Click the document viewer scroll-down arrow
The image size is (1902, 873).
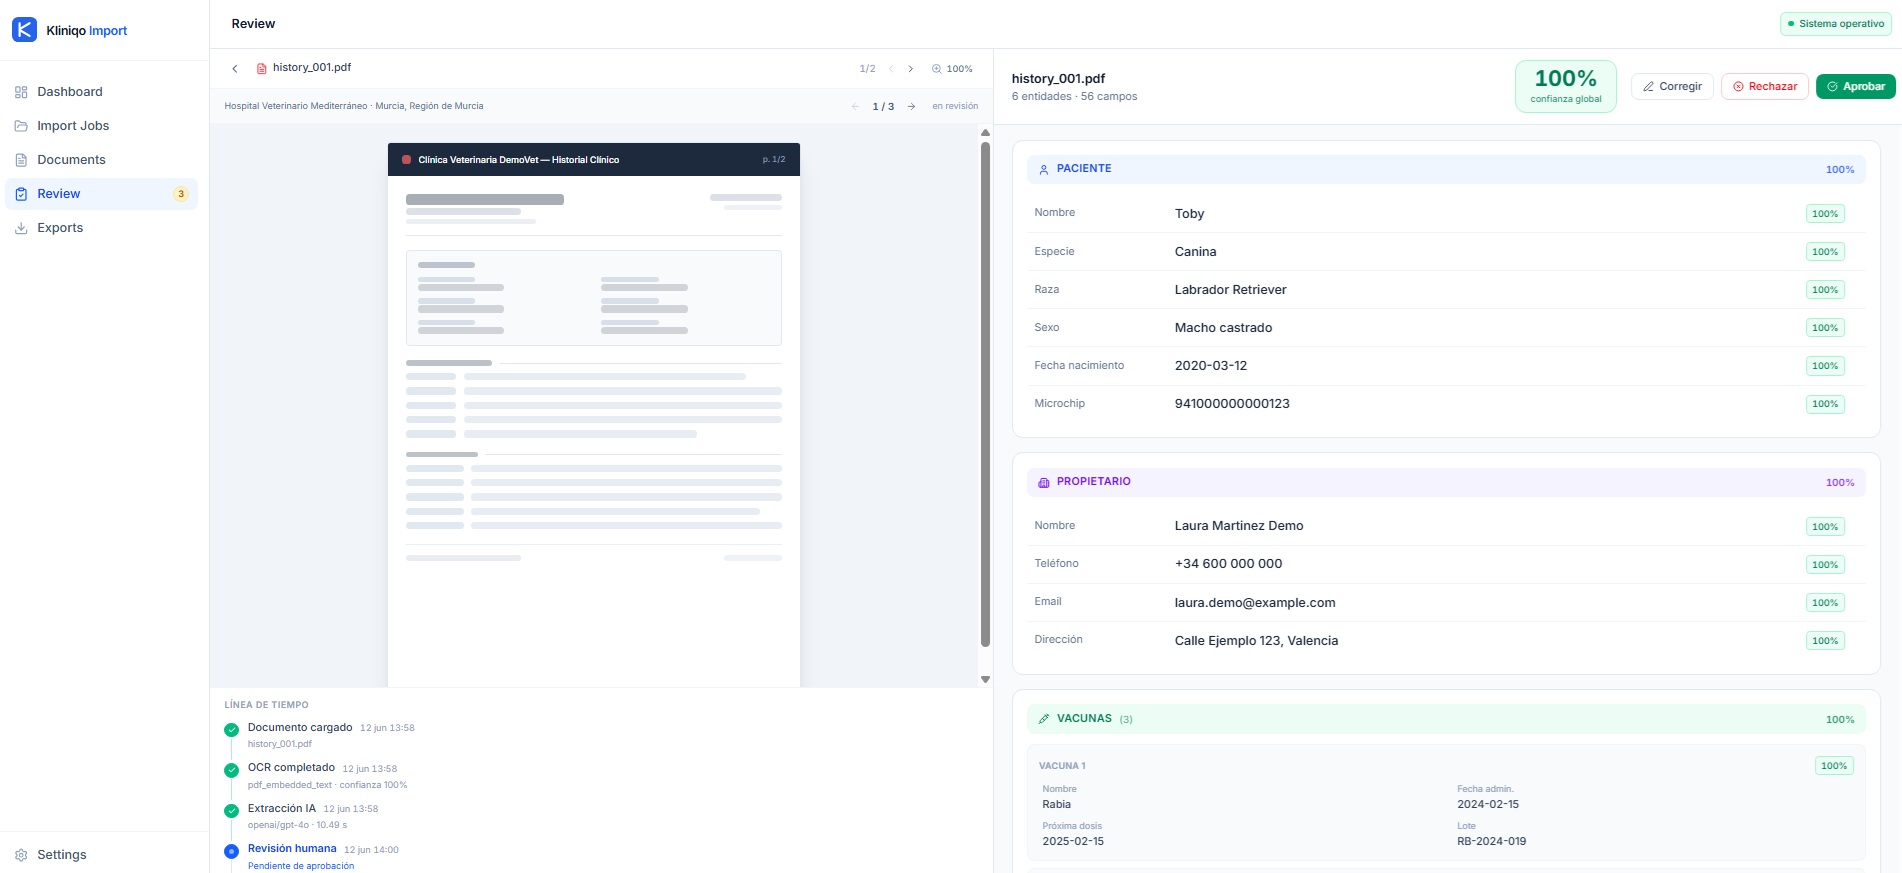point(985,679)
